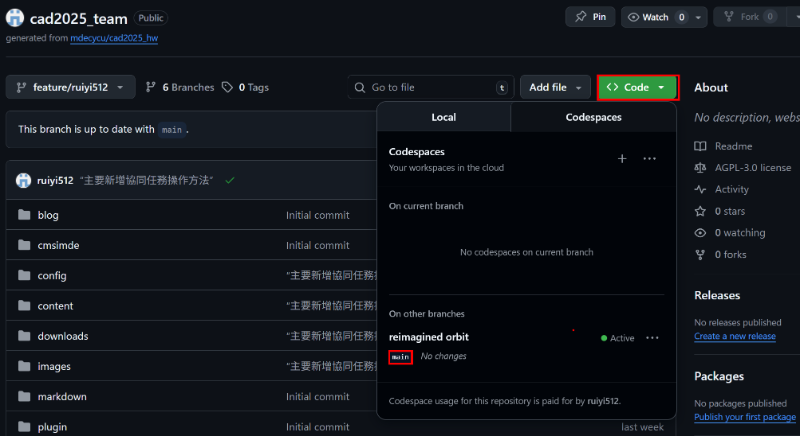Open the reimagined orbit codespace
800x436 pixels.
point(429,337)
